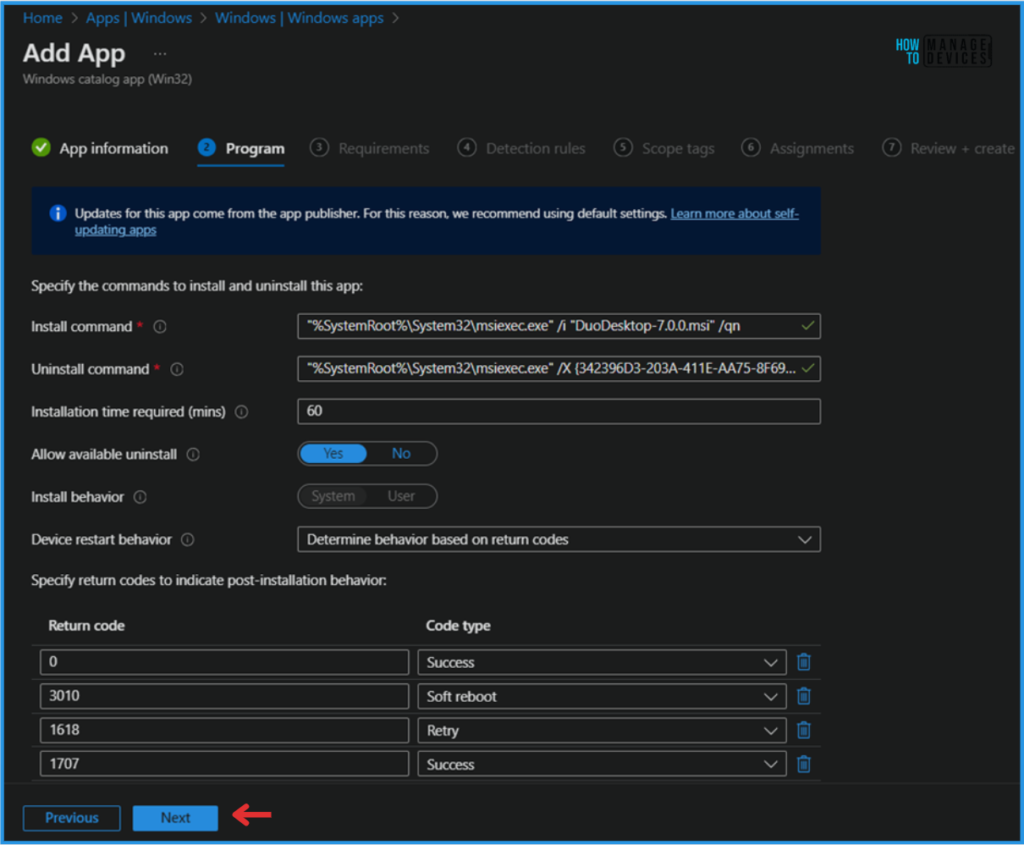
Task: Click into the Uninstall command field
Action: click(x=559, y=369)
